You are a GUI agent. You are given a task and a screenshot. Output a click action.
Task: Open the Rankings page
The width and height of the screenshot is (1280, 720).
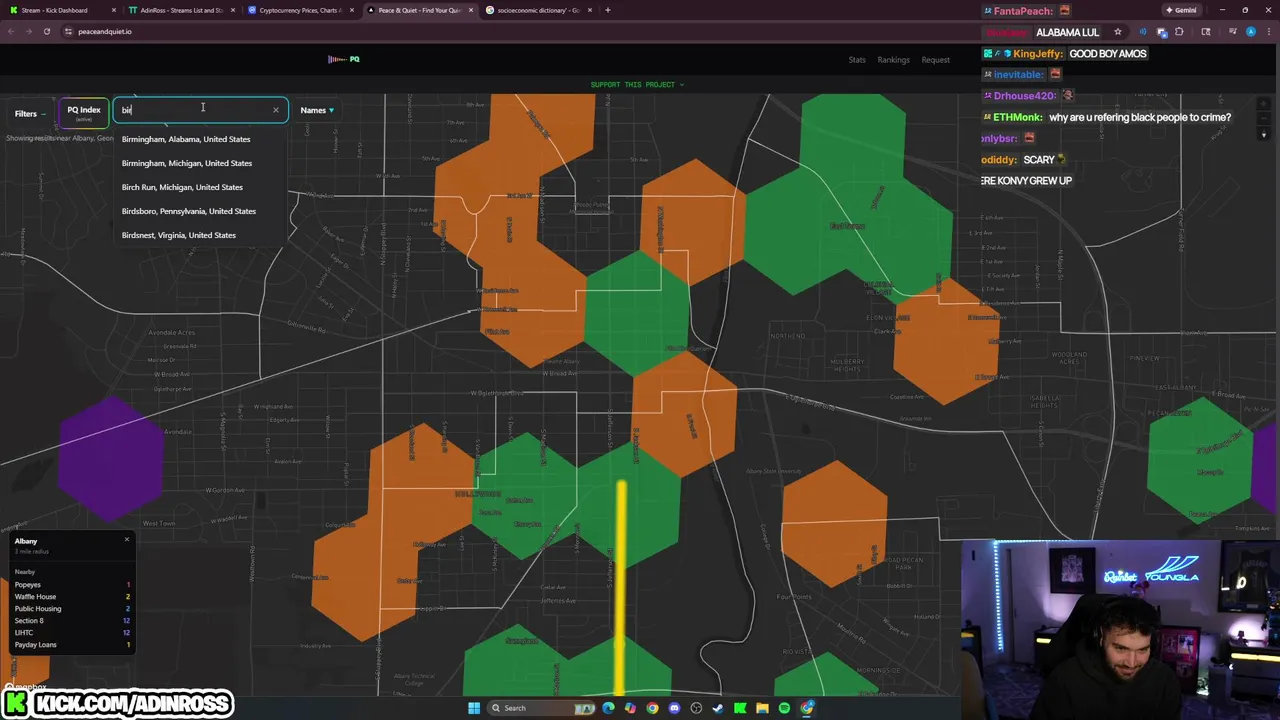click(894, 60)
